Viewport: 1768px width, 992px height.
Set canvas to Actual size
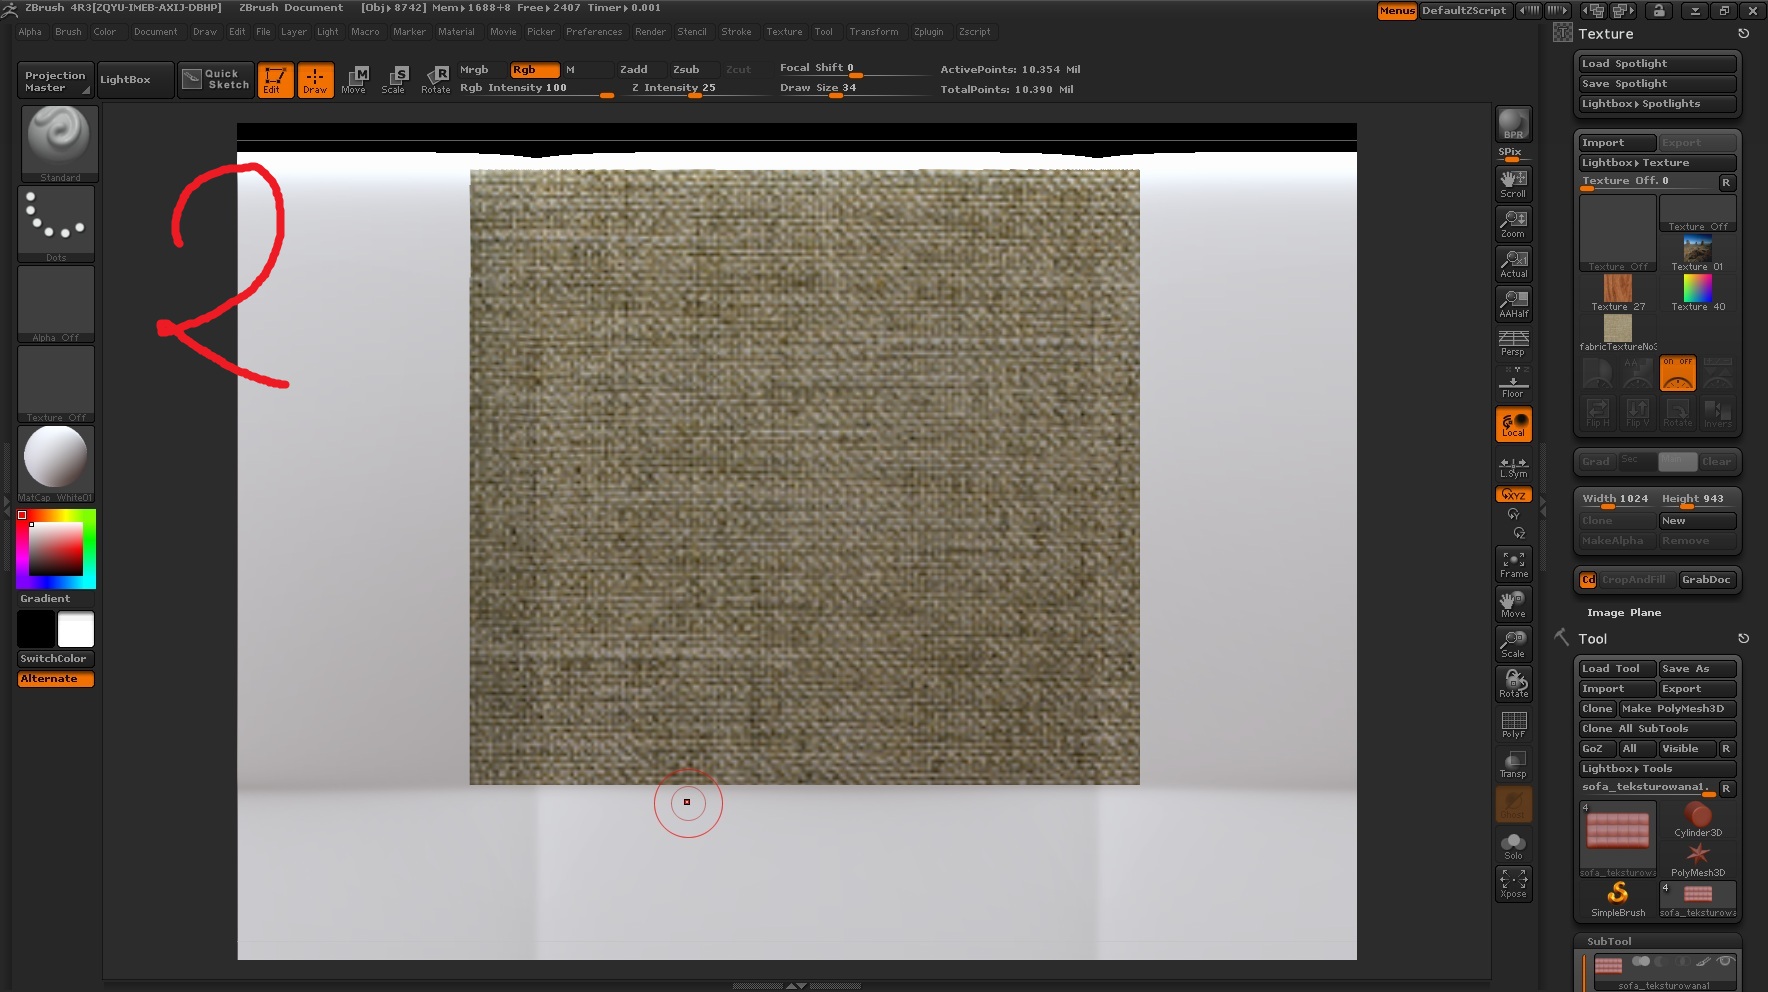(x=1514, y=263)
